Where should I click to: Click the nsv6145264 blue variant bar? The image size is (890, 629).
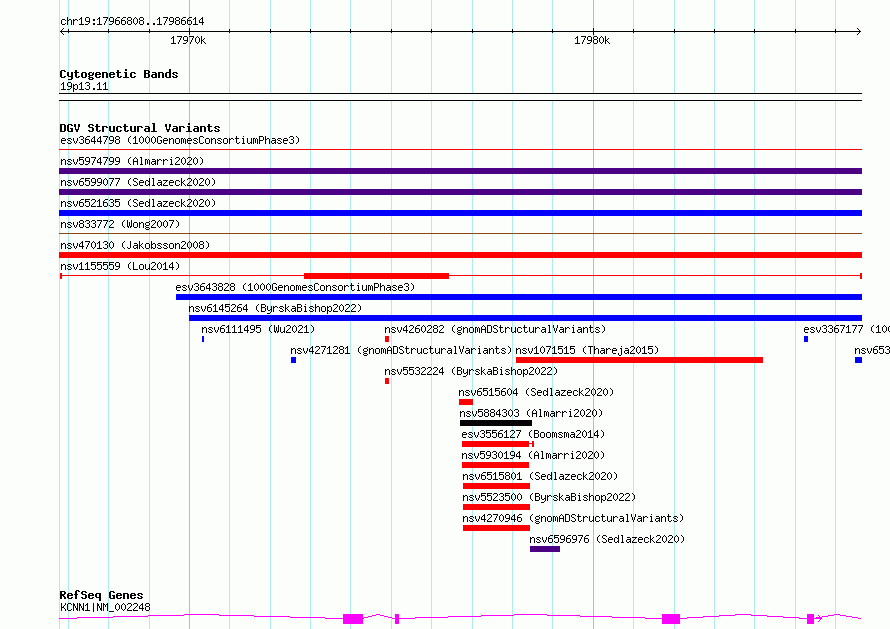(x=526, y=318)
